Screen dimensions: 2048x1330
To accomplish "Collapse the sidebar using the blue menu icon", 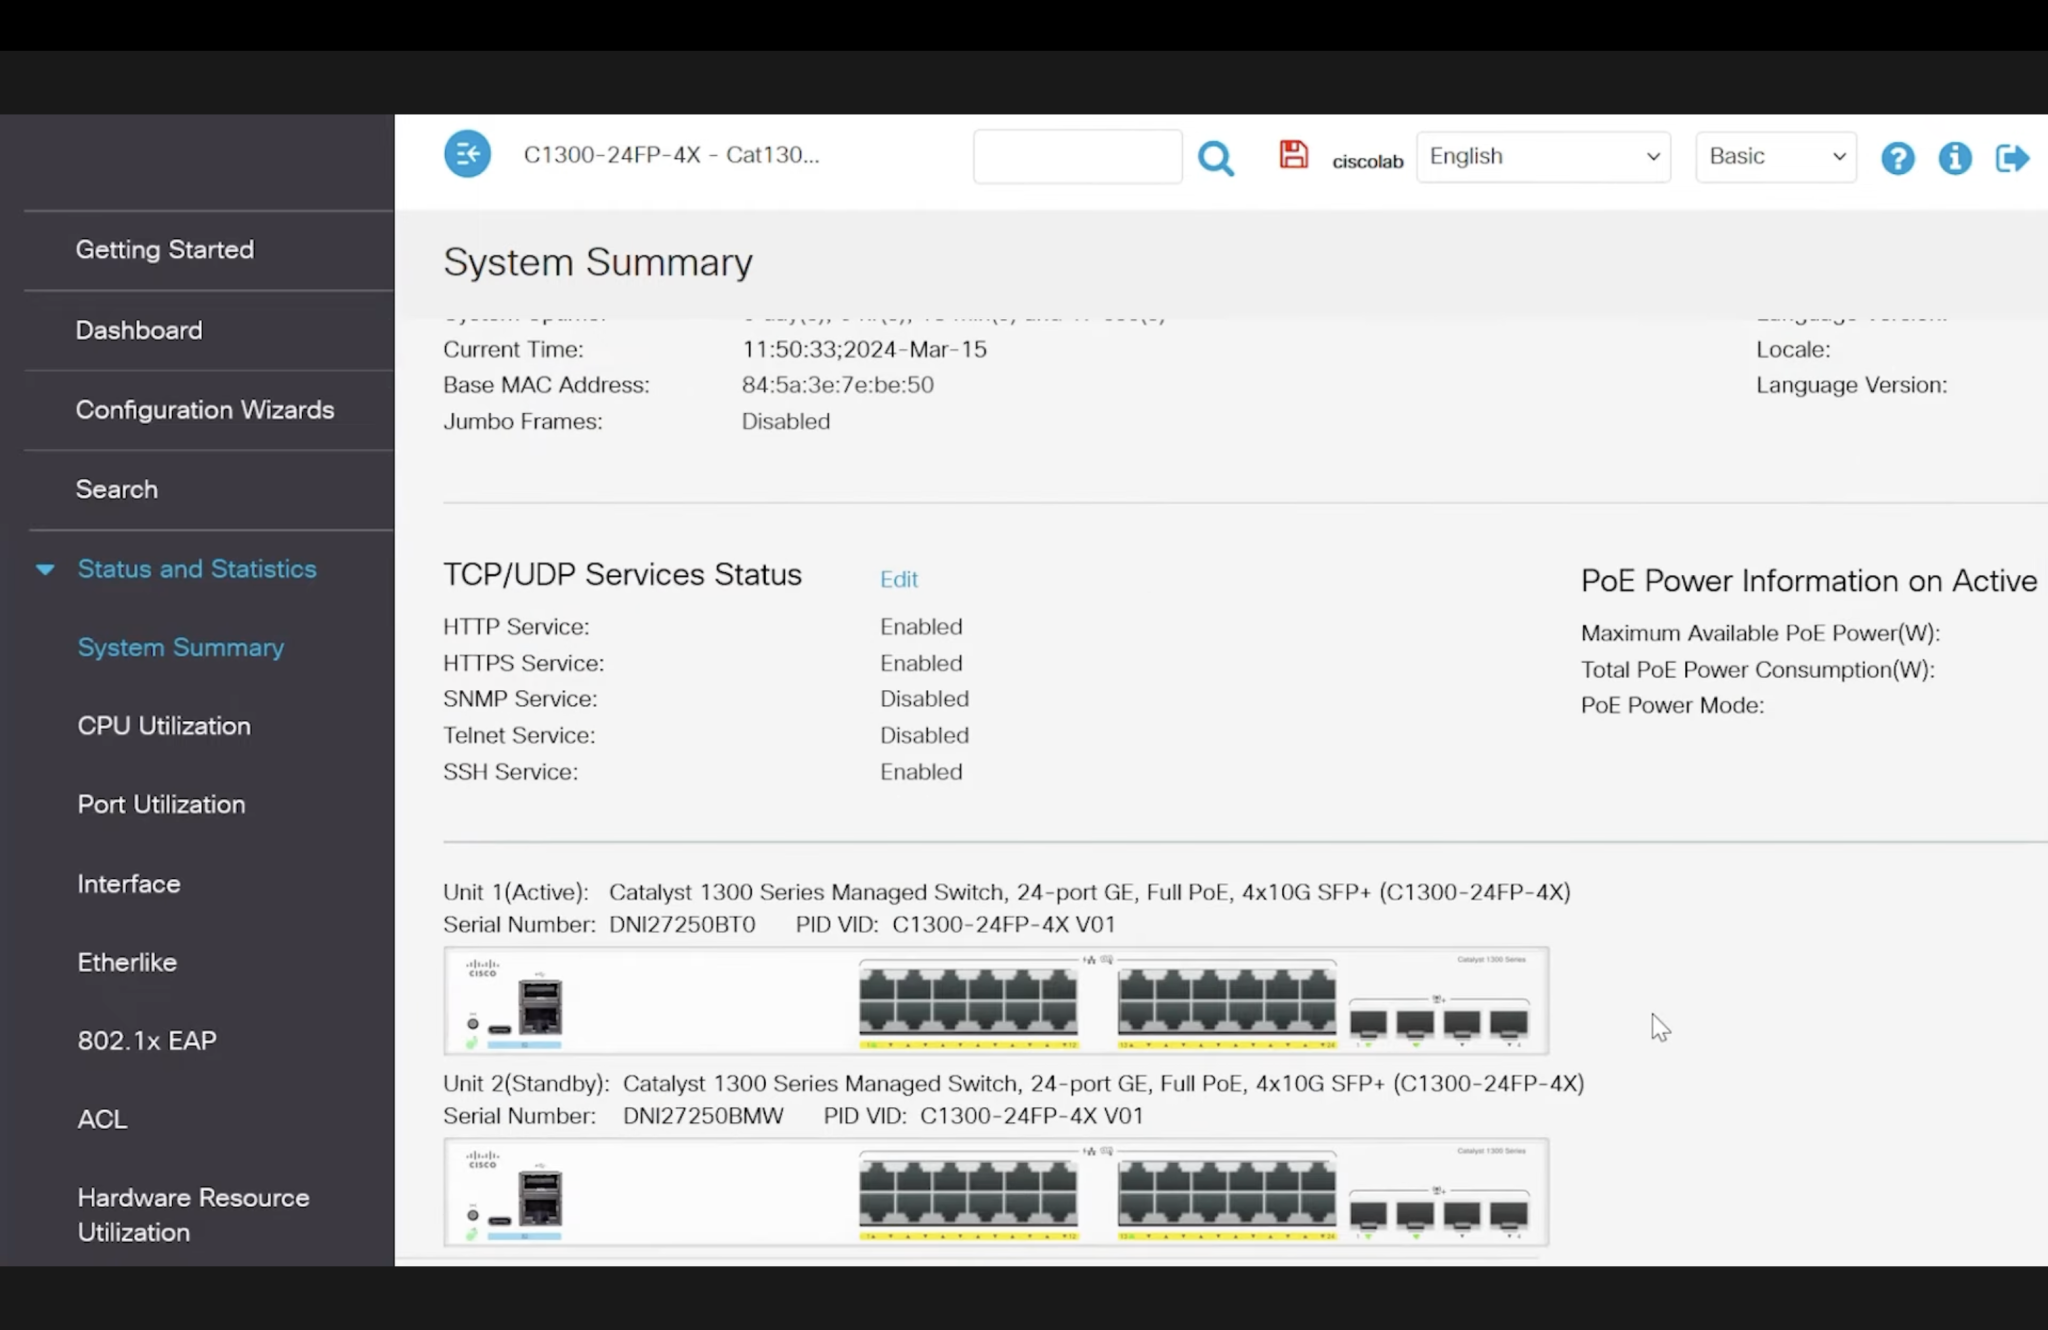I will pos(467,154).
